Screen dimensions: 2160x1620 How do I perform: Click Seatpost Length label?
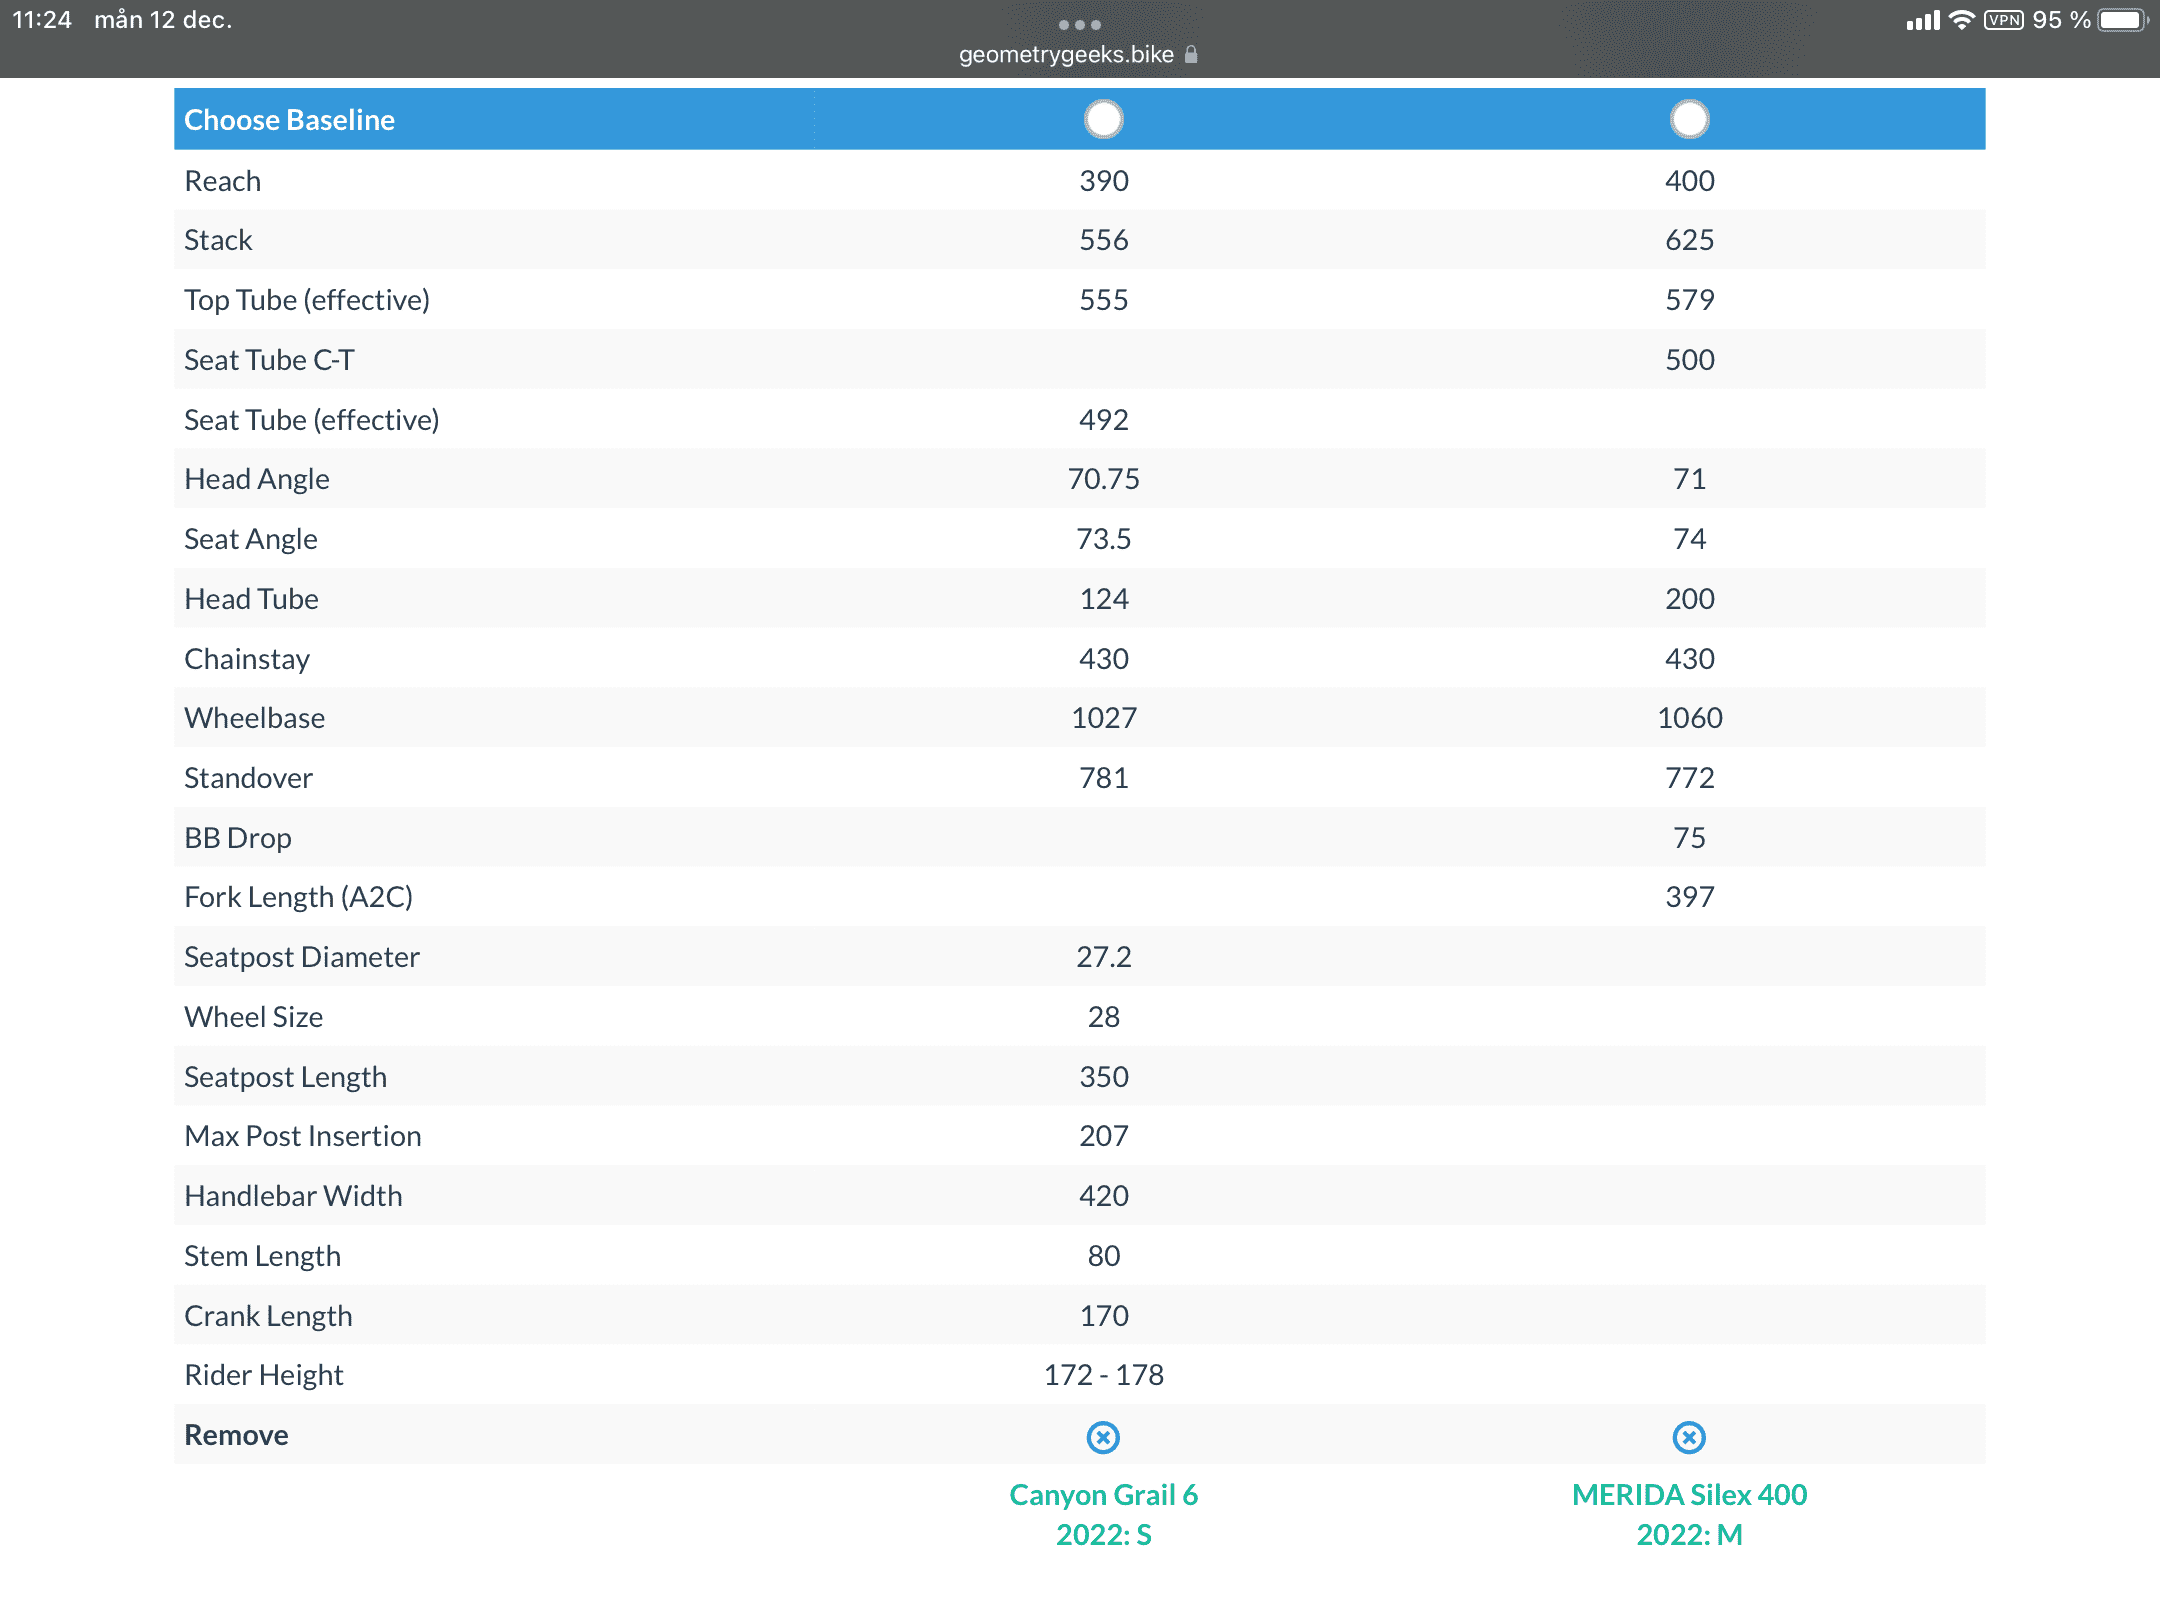[x=285, y=1077]
